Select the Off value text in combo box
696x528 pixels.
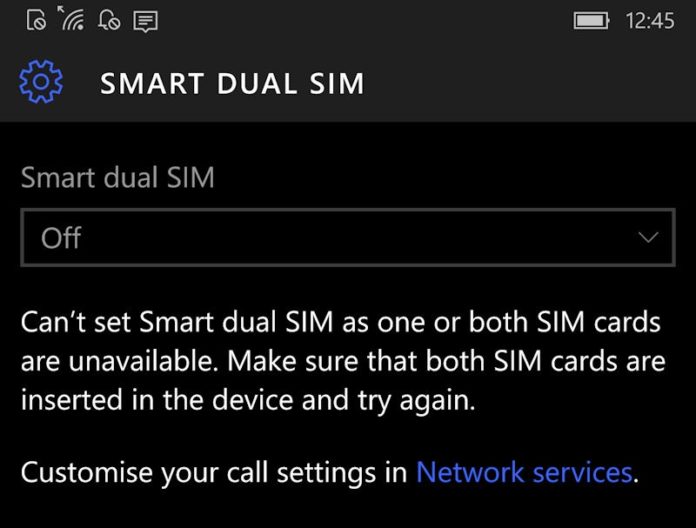point(61,238)
